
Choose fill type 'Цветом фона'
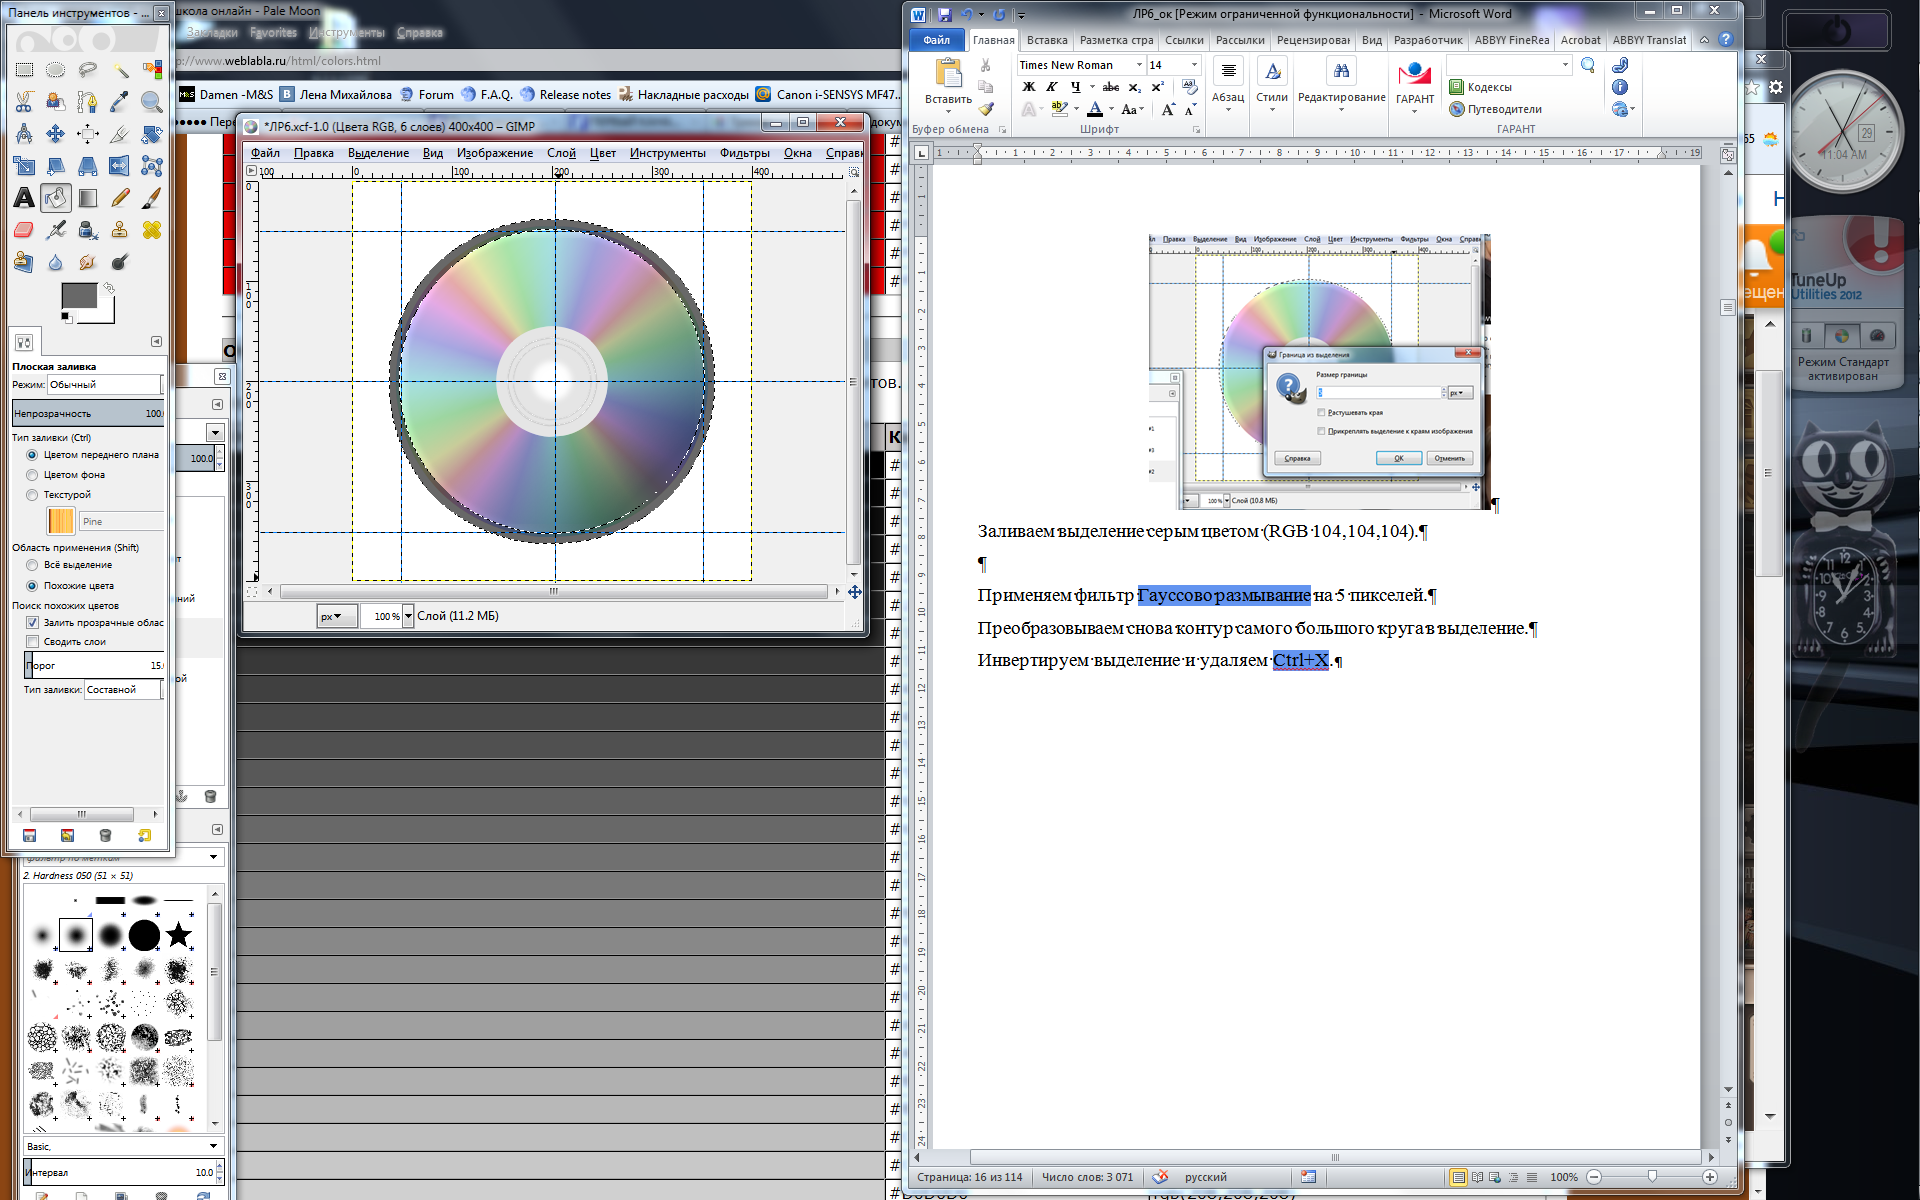coord(32,475)
